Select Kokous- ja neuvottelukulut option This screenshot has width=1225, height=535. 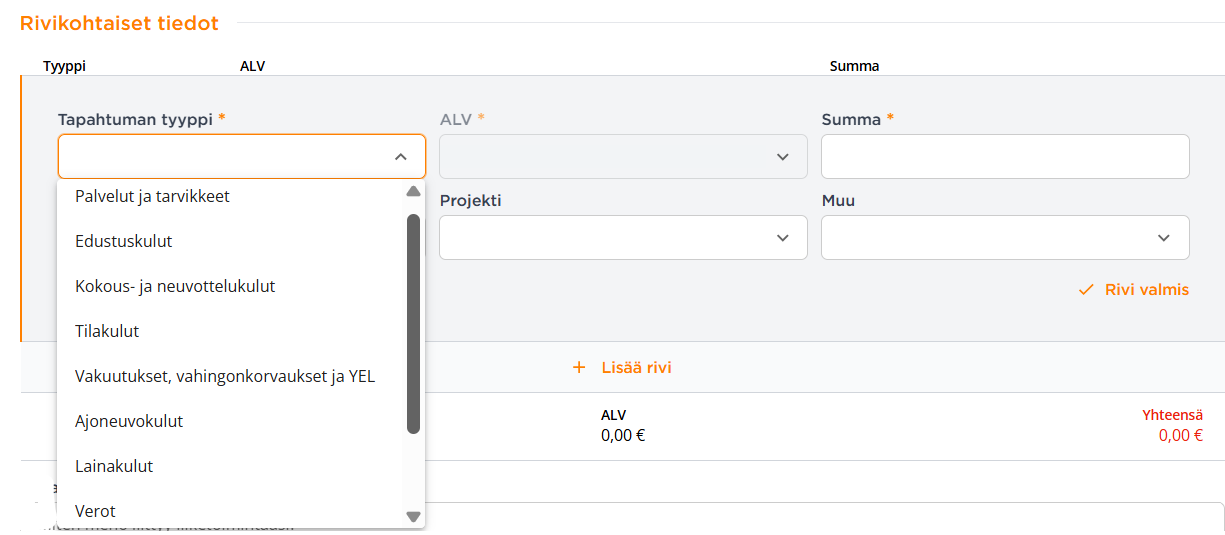pyautogui.click(x=175, y=286)
